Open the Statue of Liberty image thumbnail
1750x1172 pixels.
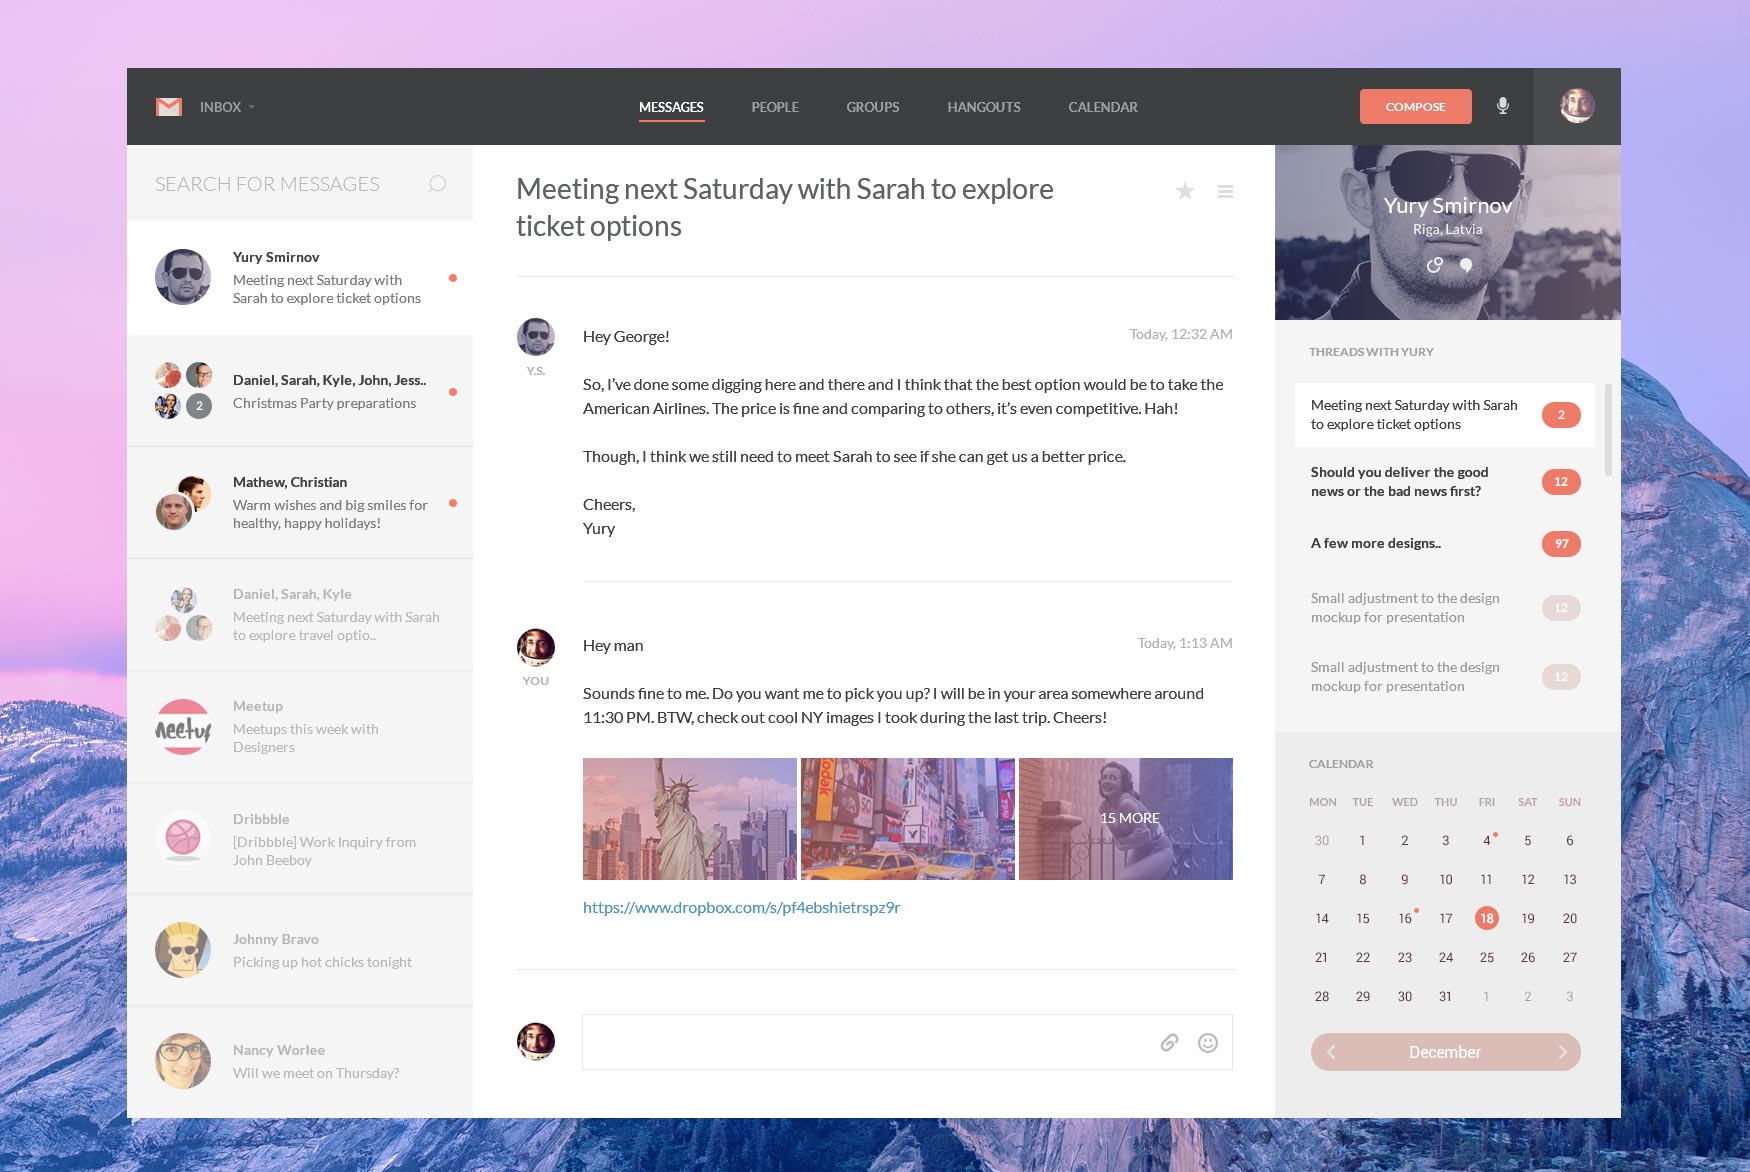pos(689,819)
